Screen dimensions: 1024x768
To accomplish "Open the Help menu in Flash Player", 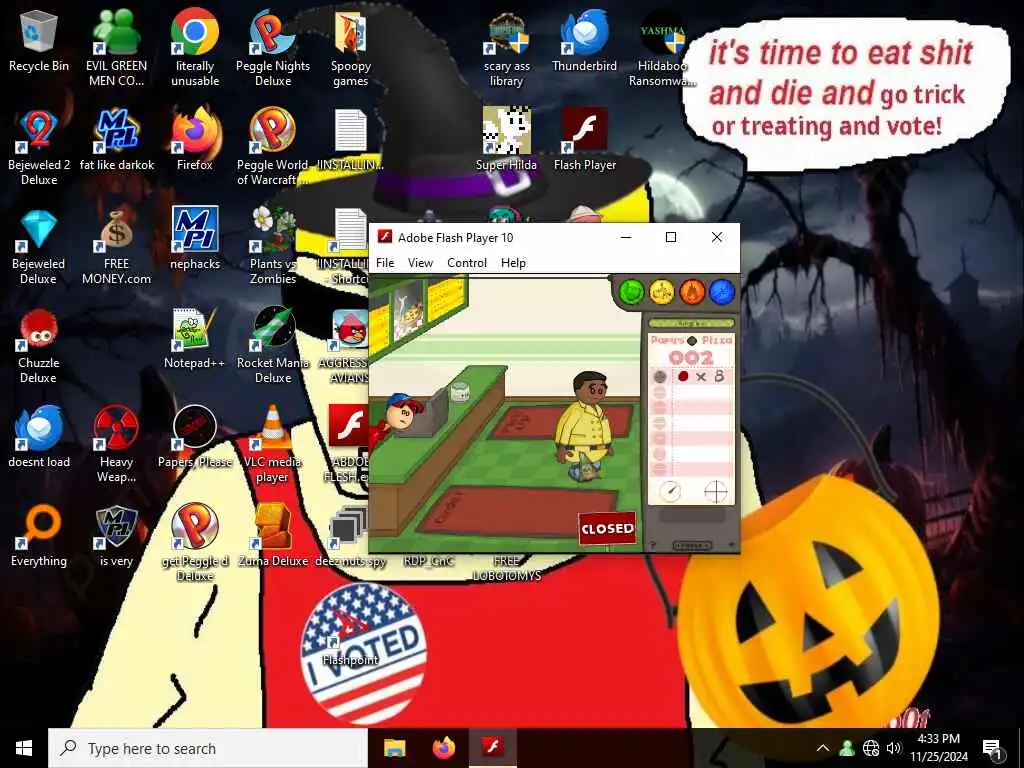I will (x=513, y=263).
